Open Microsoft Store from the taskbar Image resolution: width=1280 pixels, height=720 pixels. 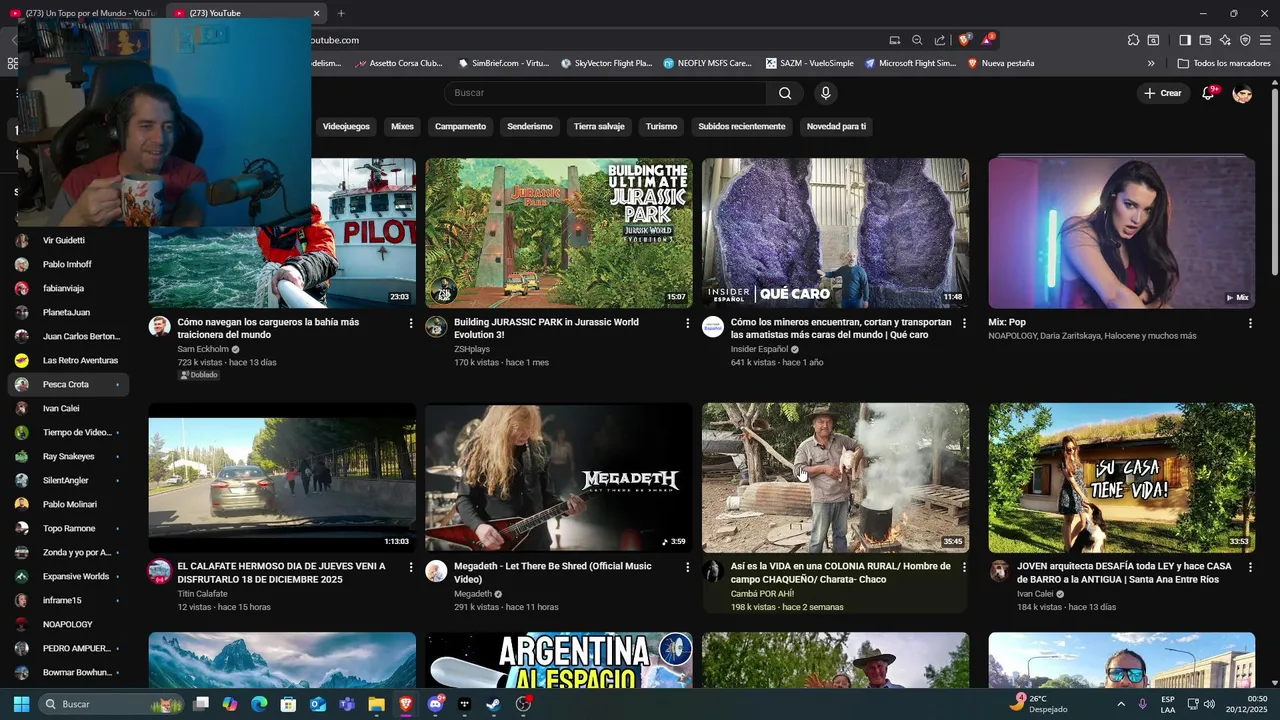[289, 704]
